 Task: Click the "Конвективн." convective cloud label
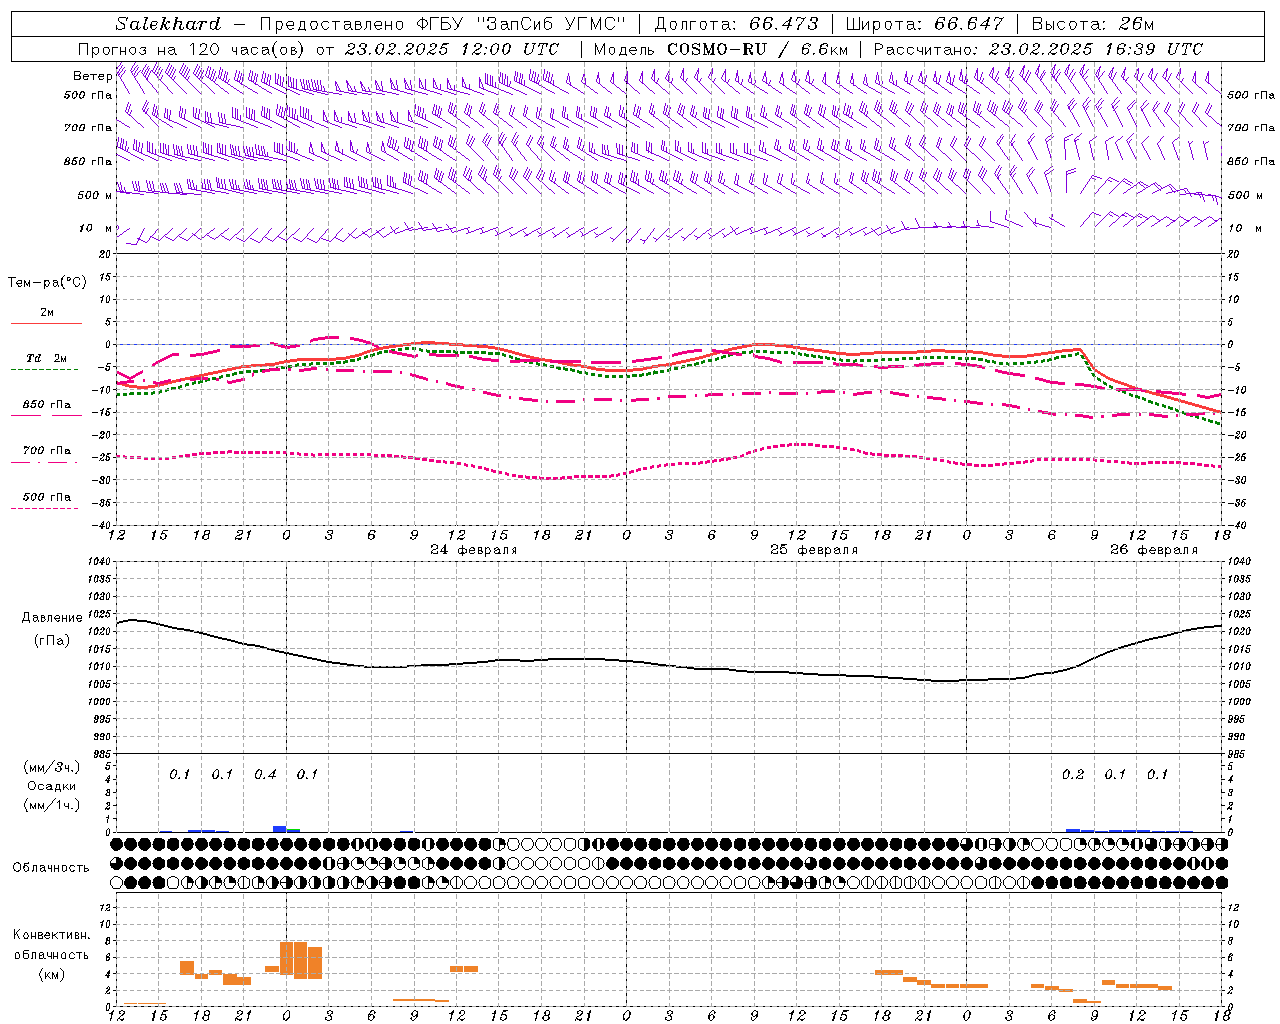(51, 935)
